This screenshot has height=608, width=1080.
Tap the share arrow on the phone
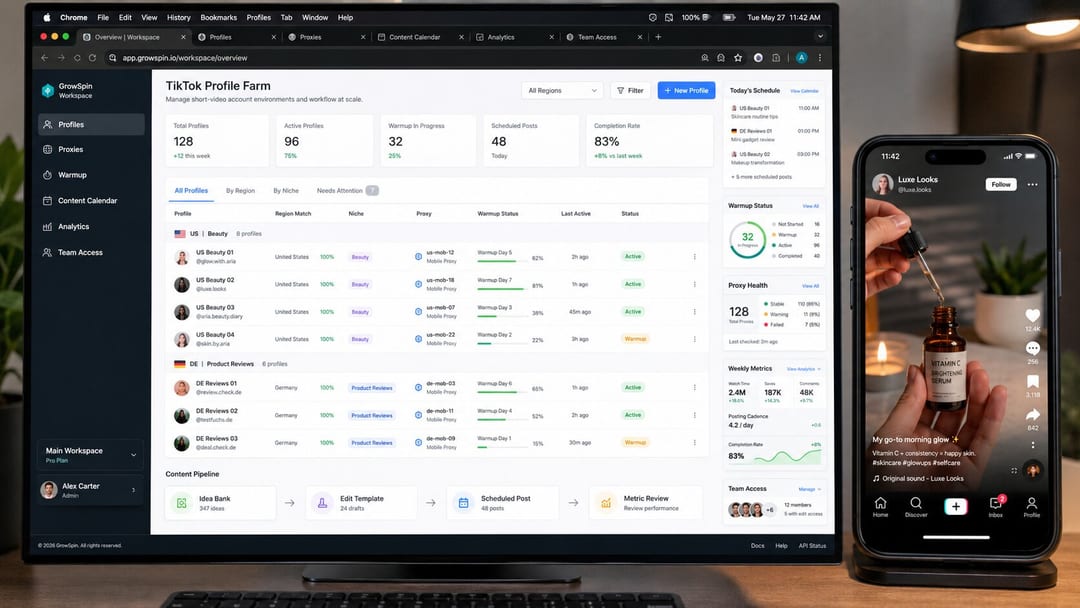[x=1032, y=415]
